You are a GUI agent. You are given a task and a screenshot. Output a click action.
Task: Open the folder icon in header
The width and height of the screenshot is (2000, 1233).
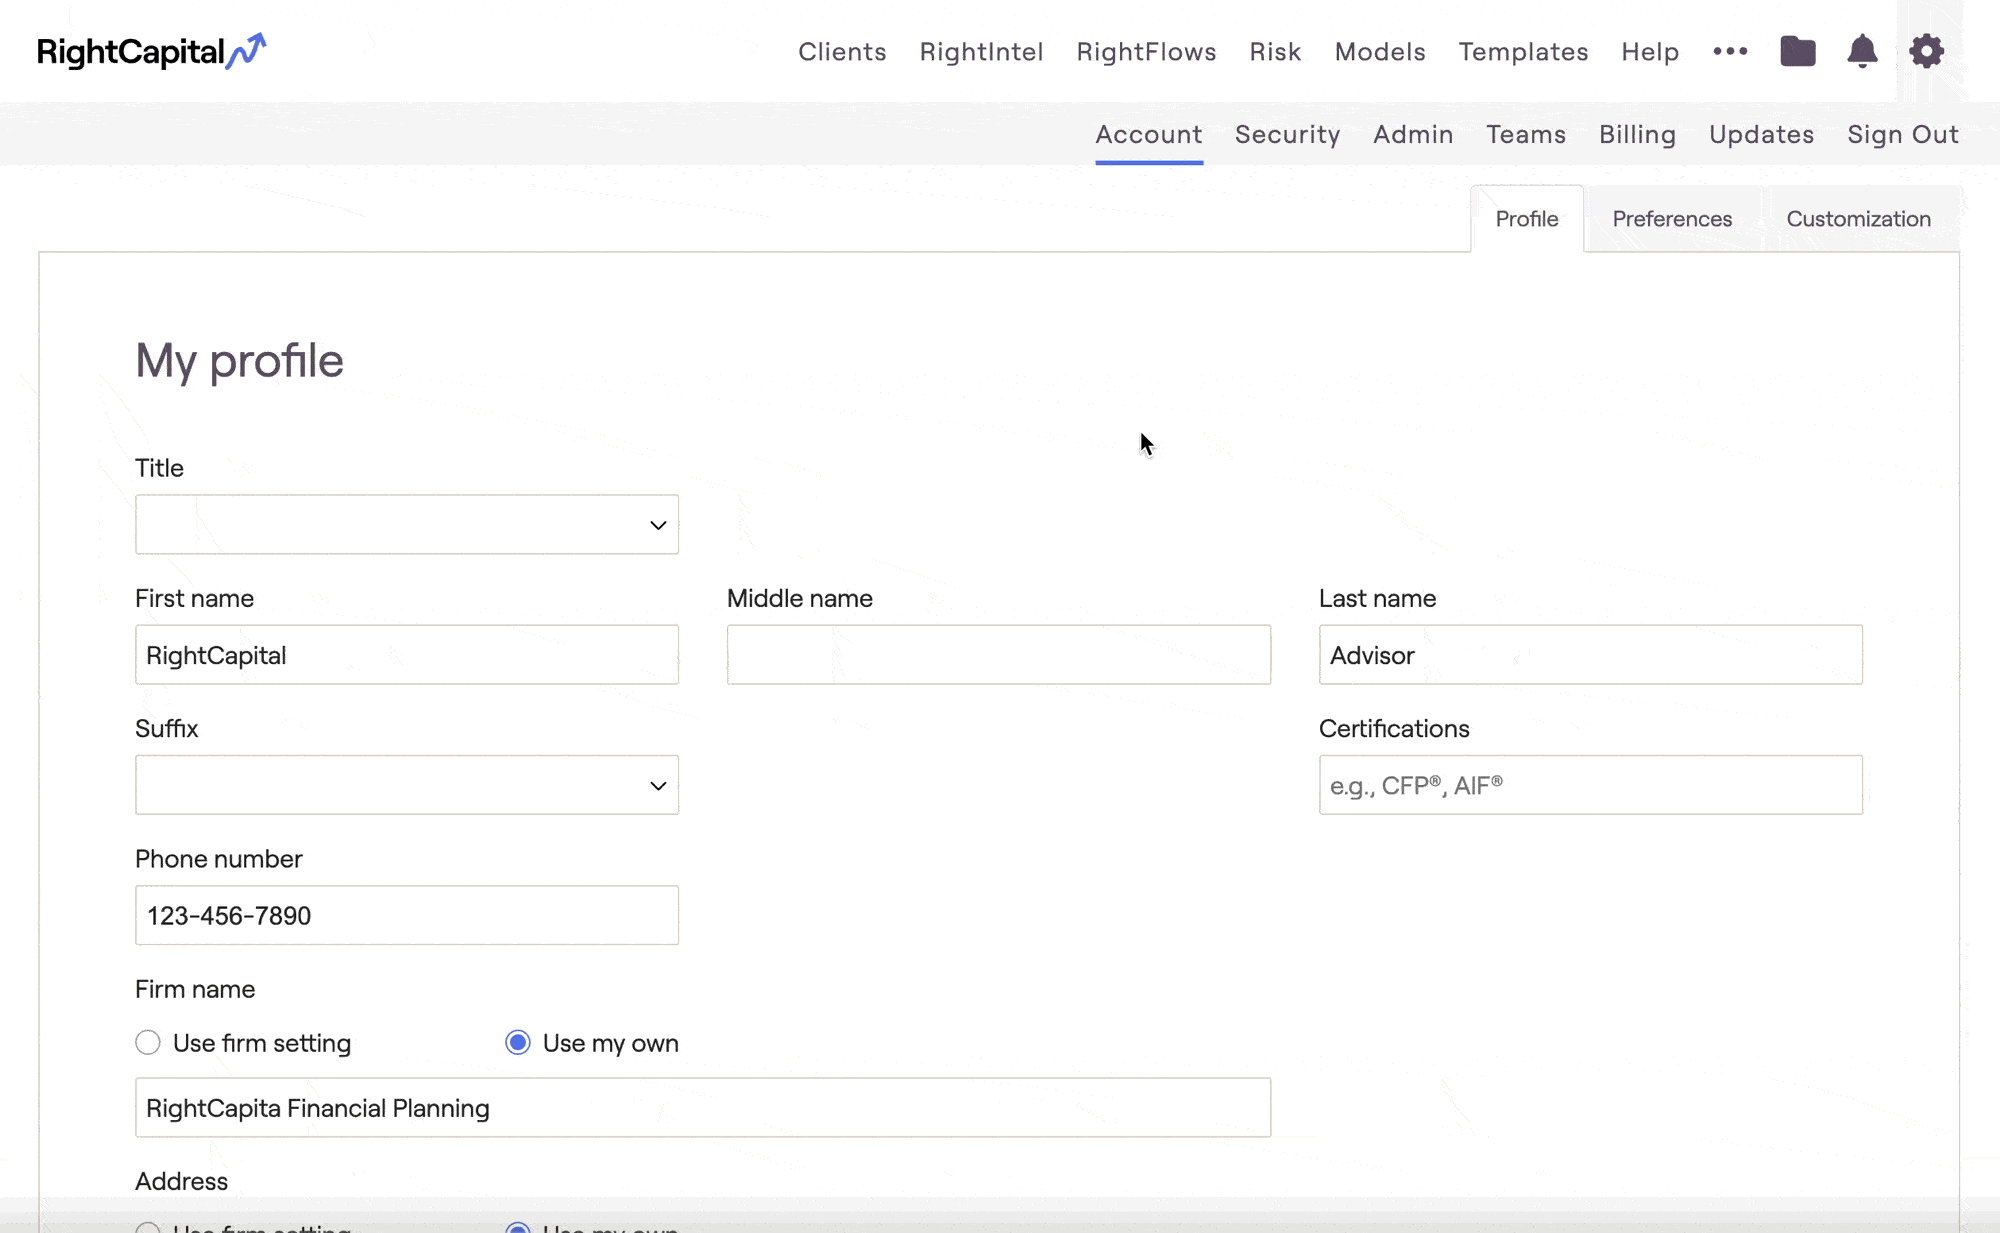(x=1797, y=51)
